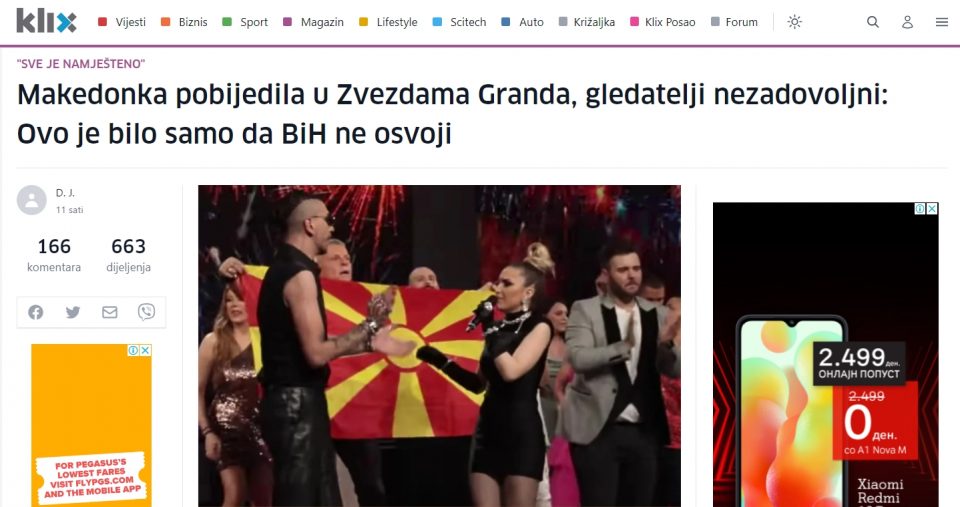The height and width of the screenshot is (507, 960).
Task: Open the user account icon
Action: 907,22
